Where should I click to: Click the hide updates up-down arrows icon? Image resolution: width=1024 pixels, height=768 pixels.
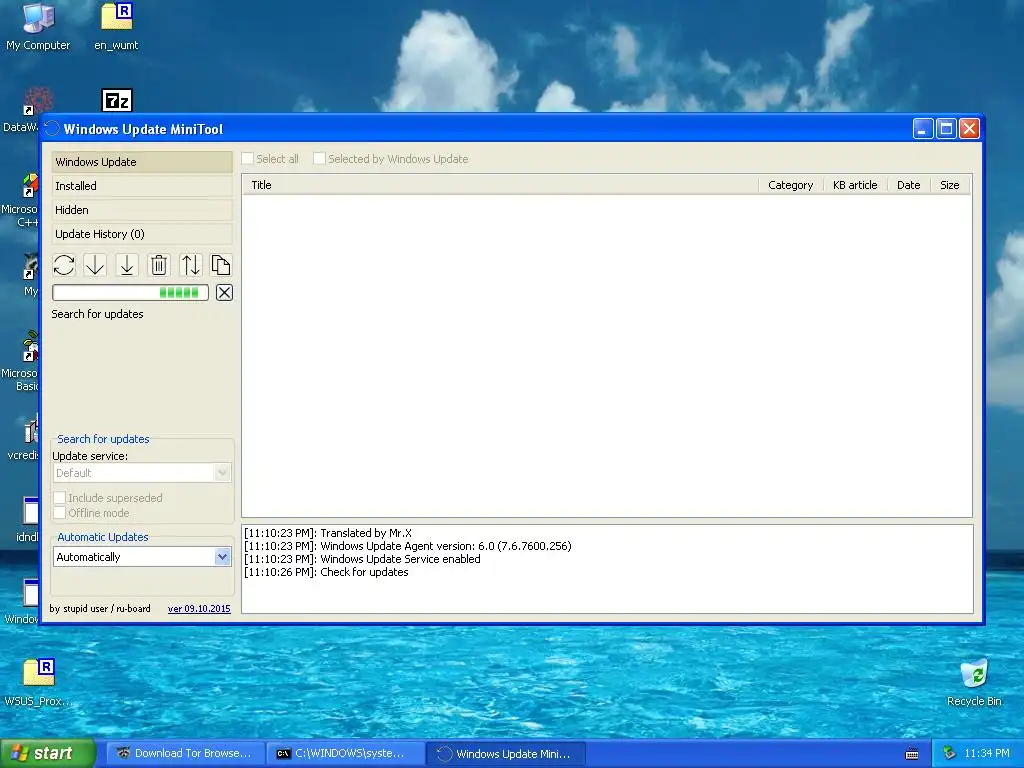tap(190, 265)
